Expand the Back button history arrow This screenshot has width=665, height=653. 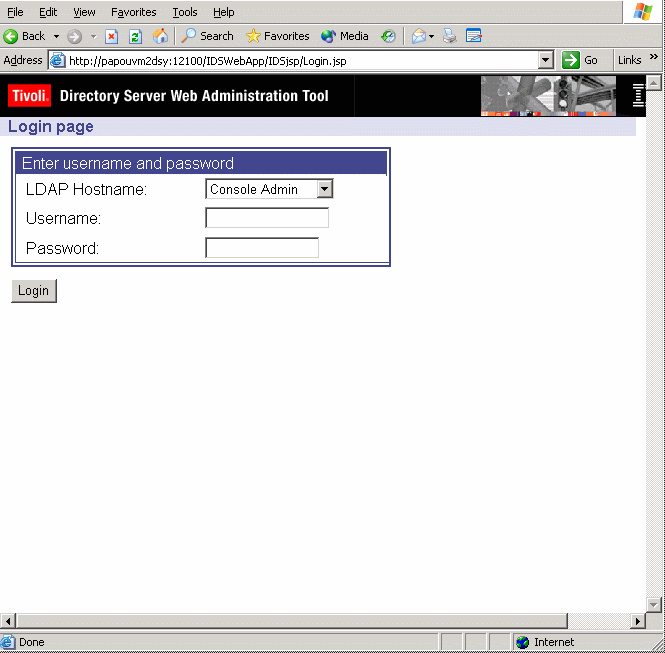tap(56, 36)
